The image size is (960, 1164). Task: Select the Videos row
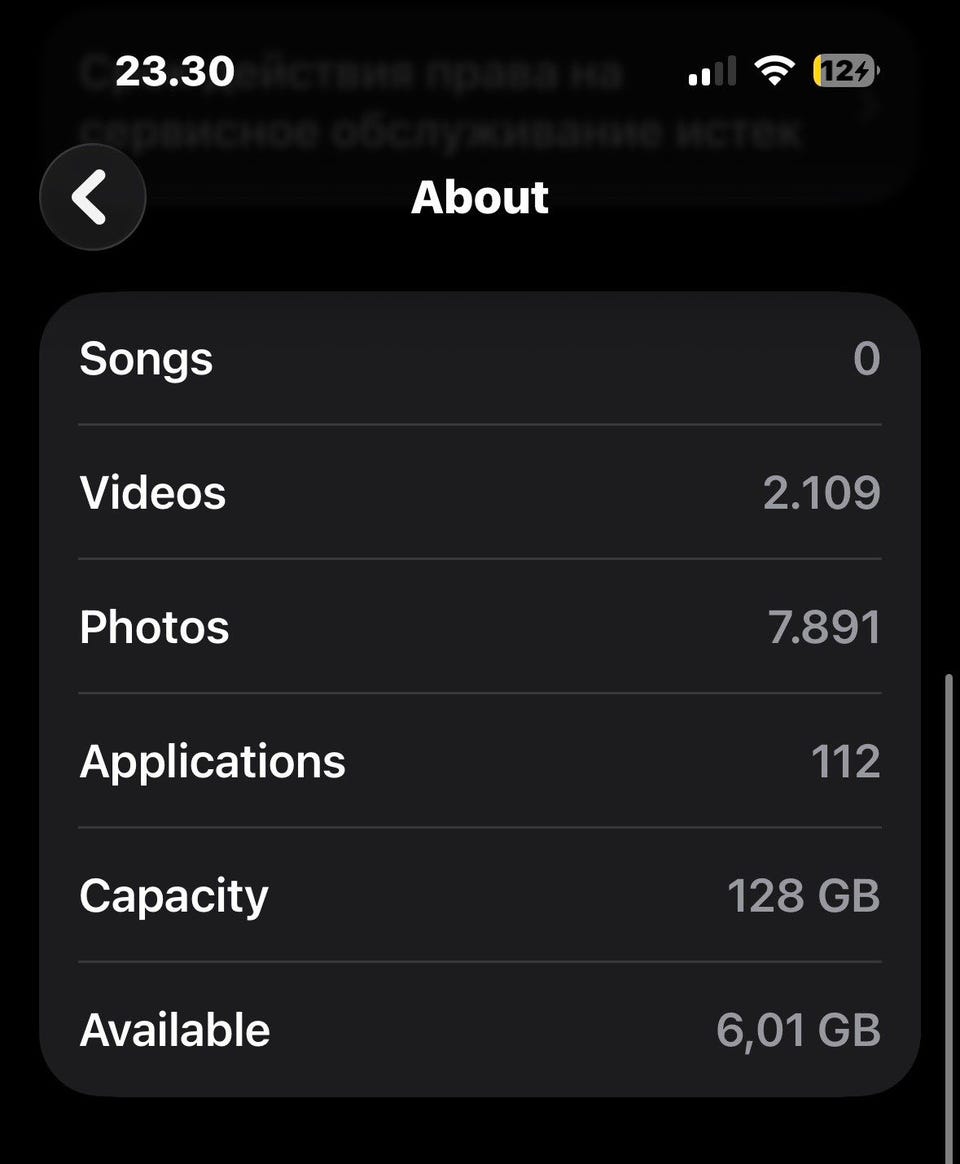point(480,492)
